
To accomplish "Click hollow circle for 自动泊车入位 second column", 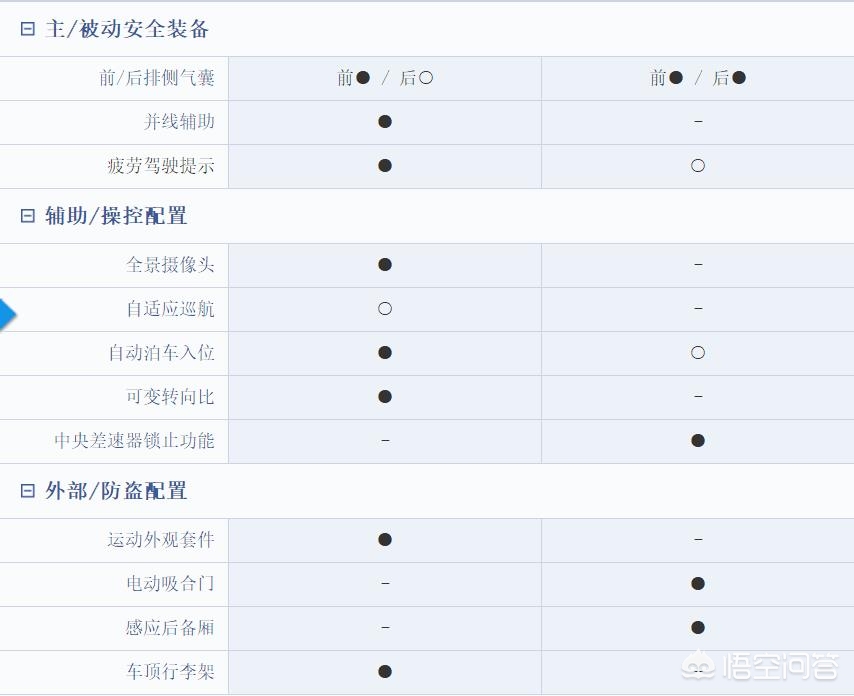I will [698, 353].
